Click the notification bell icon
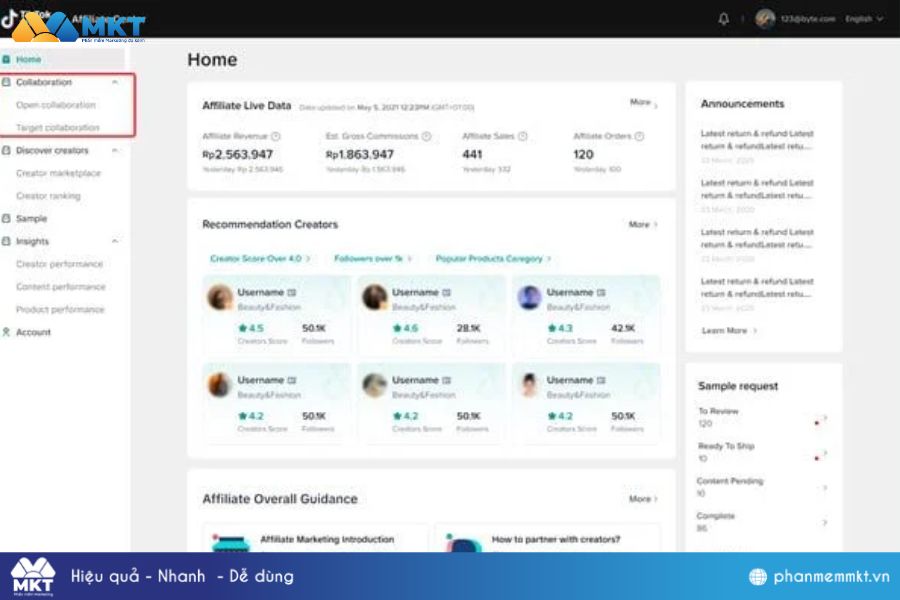The width and height of the screenshot is (900, 600). point(724,19)
